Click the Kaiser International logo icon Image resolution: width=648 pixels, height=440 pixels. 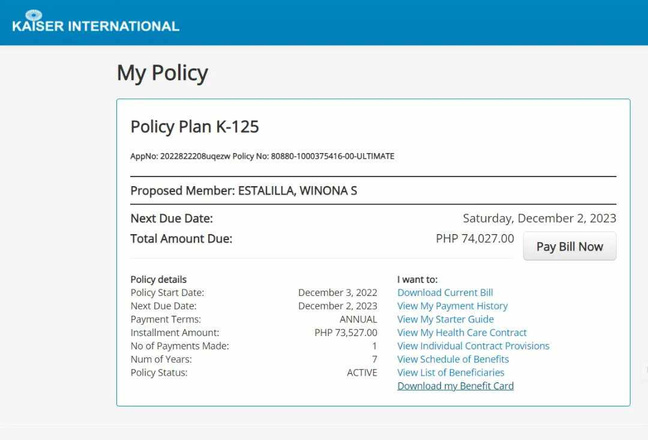click(x=33, y=15)
